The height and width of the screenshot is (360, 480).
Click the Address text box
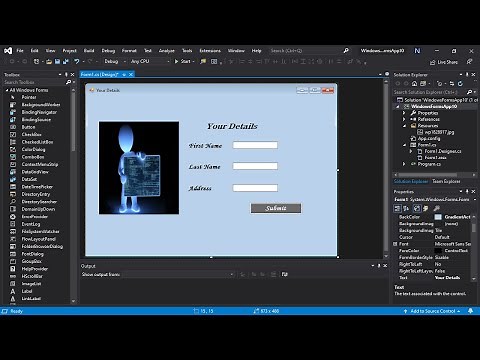pos(255,188)
